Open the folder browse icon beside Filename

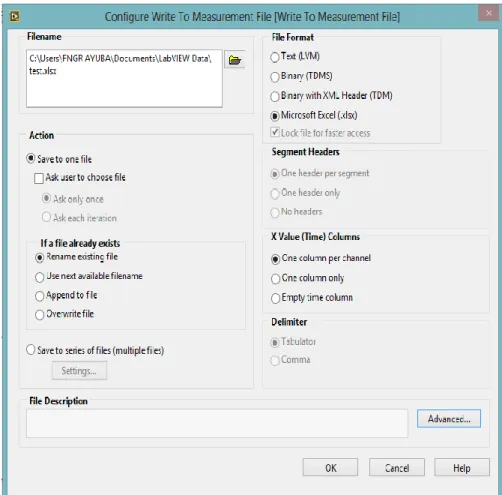[x=235, y=60]
